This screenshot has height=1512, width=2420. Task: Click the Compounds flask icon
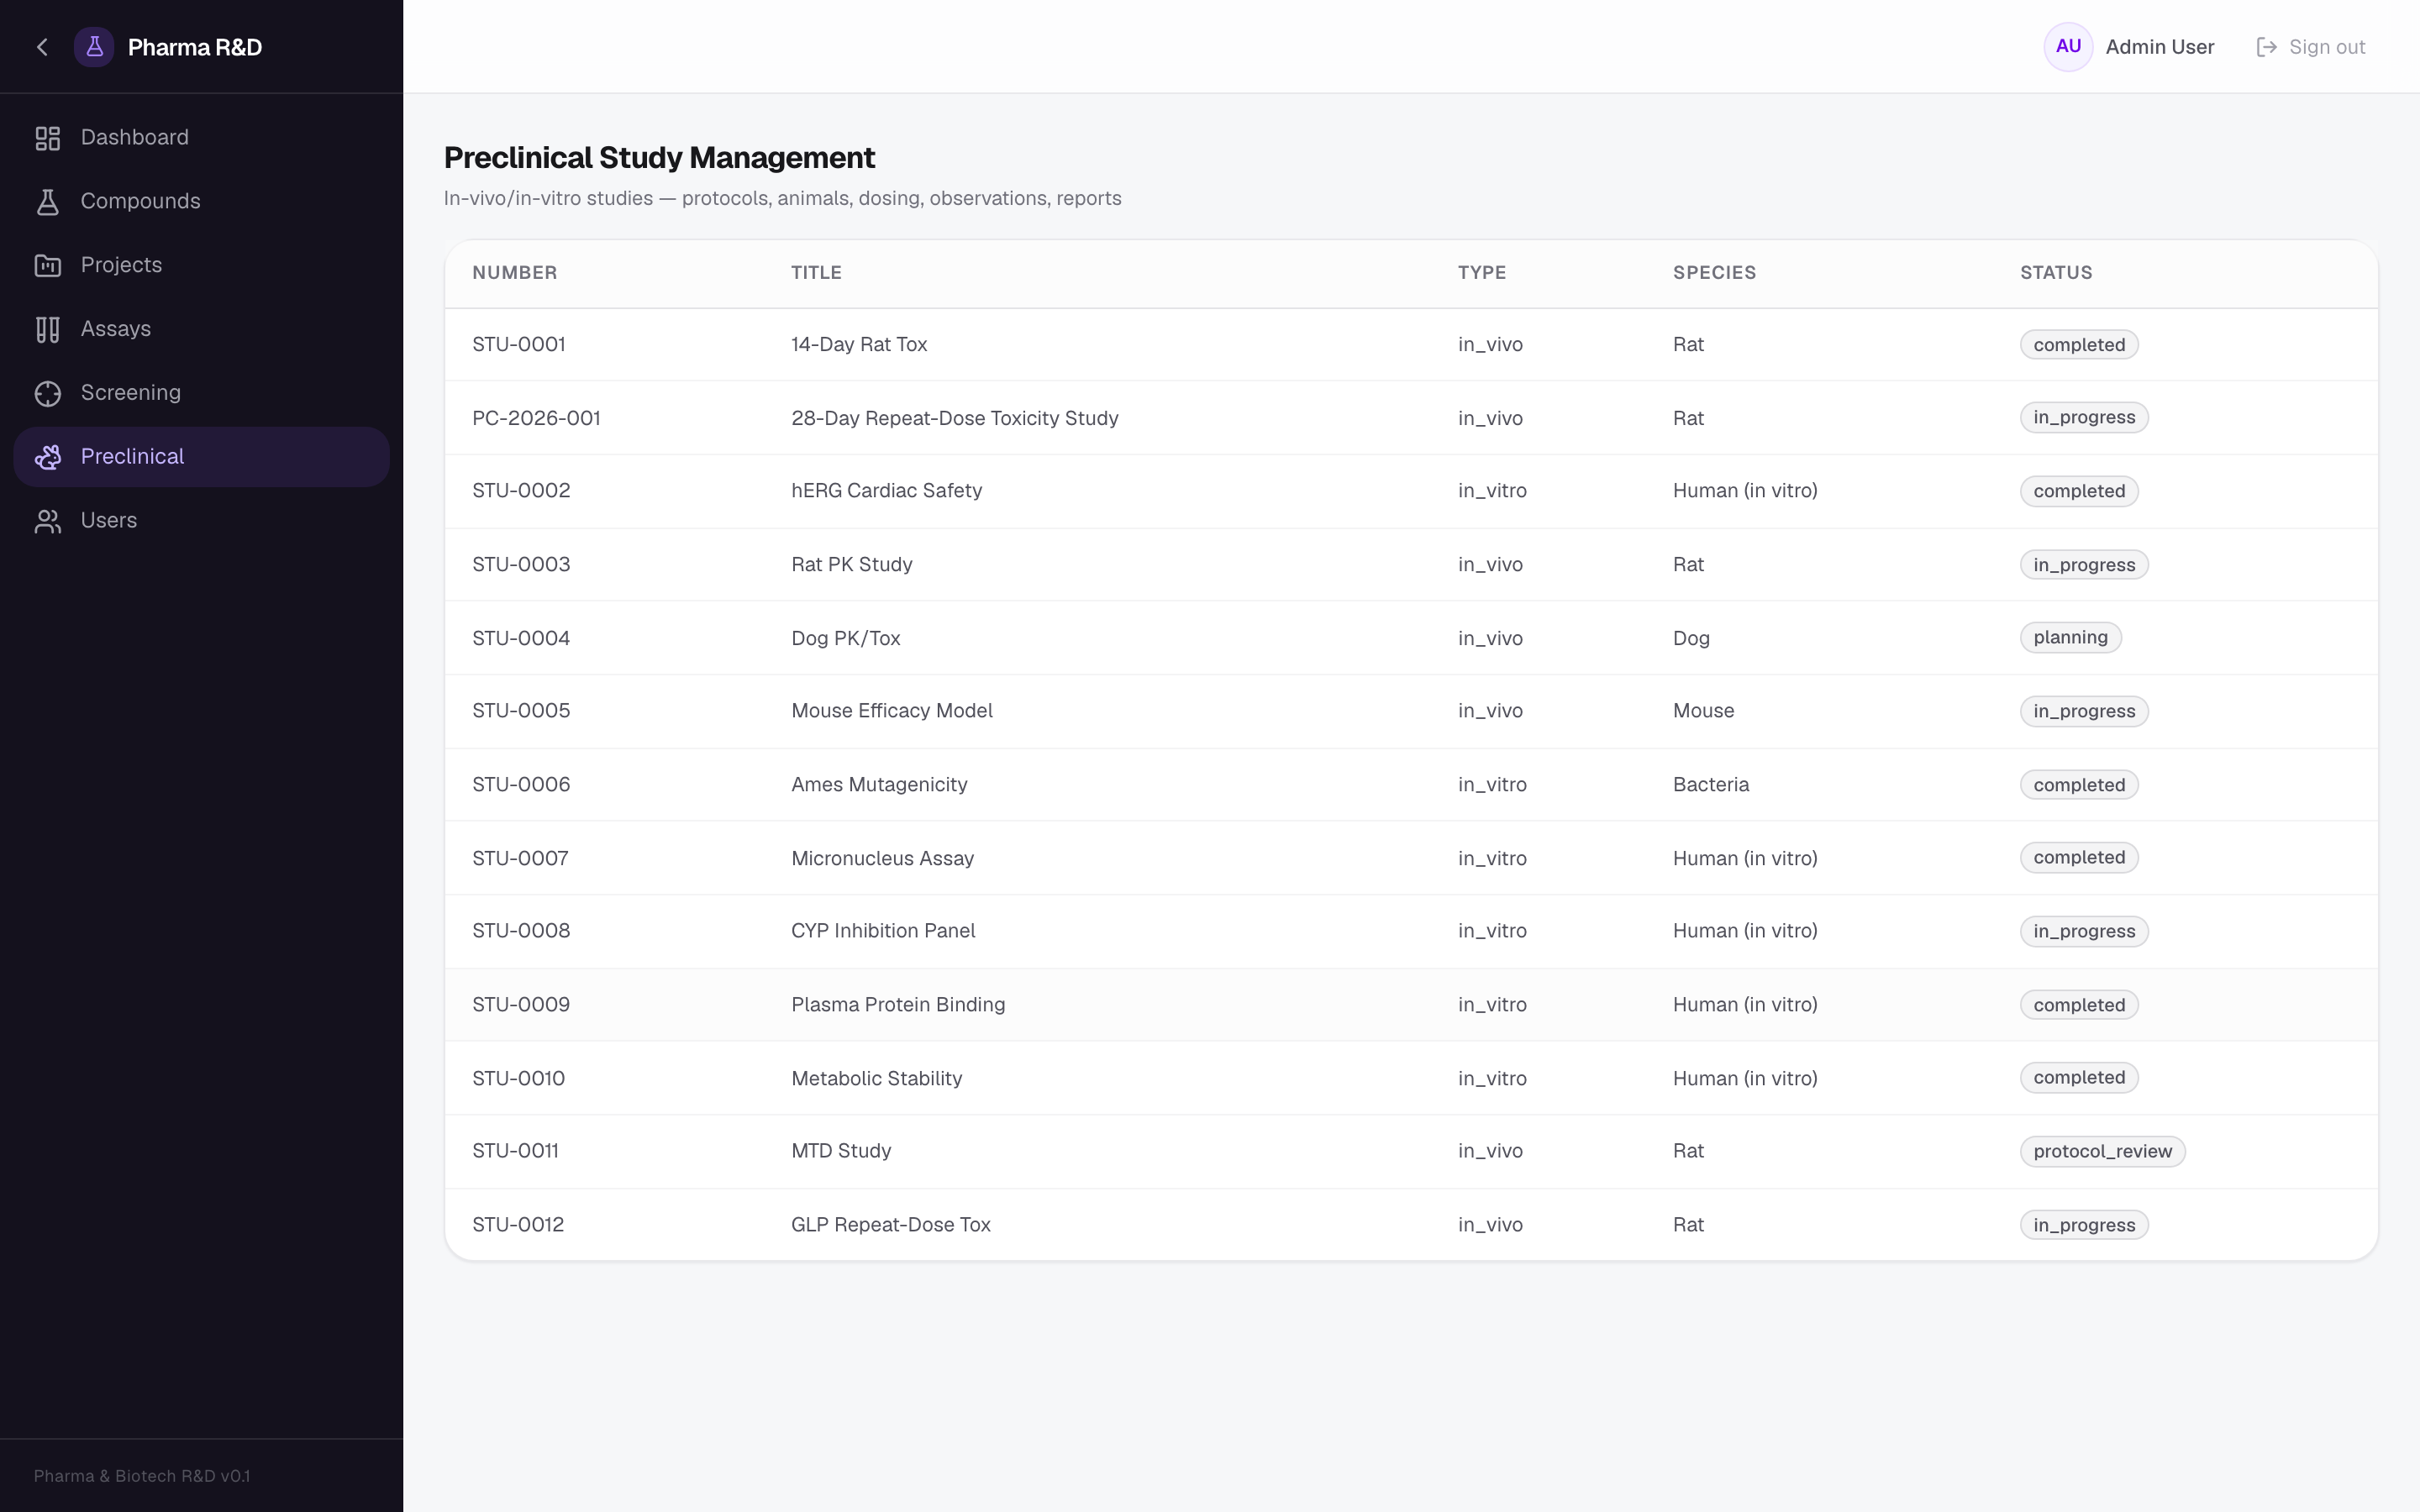pyautogui.click(x=48, y=202)
